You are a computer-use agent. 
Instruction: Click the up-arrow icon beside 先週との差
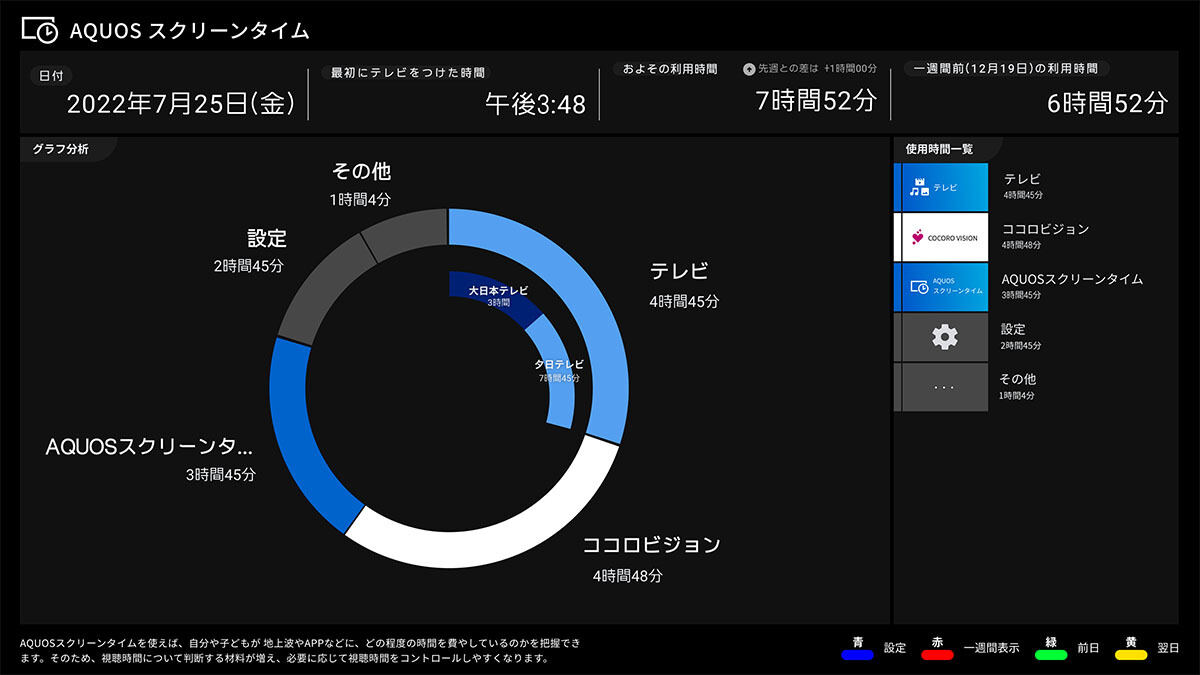tap(748, 69)
